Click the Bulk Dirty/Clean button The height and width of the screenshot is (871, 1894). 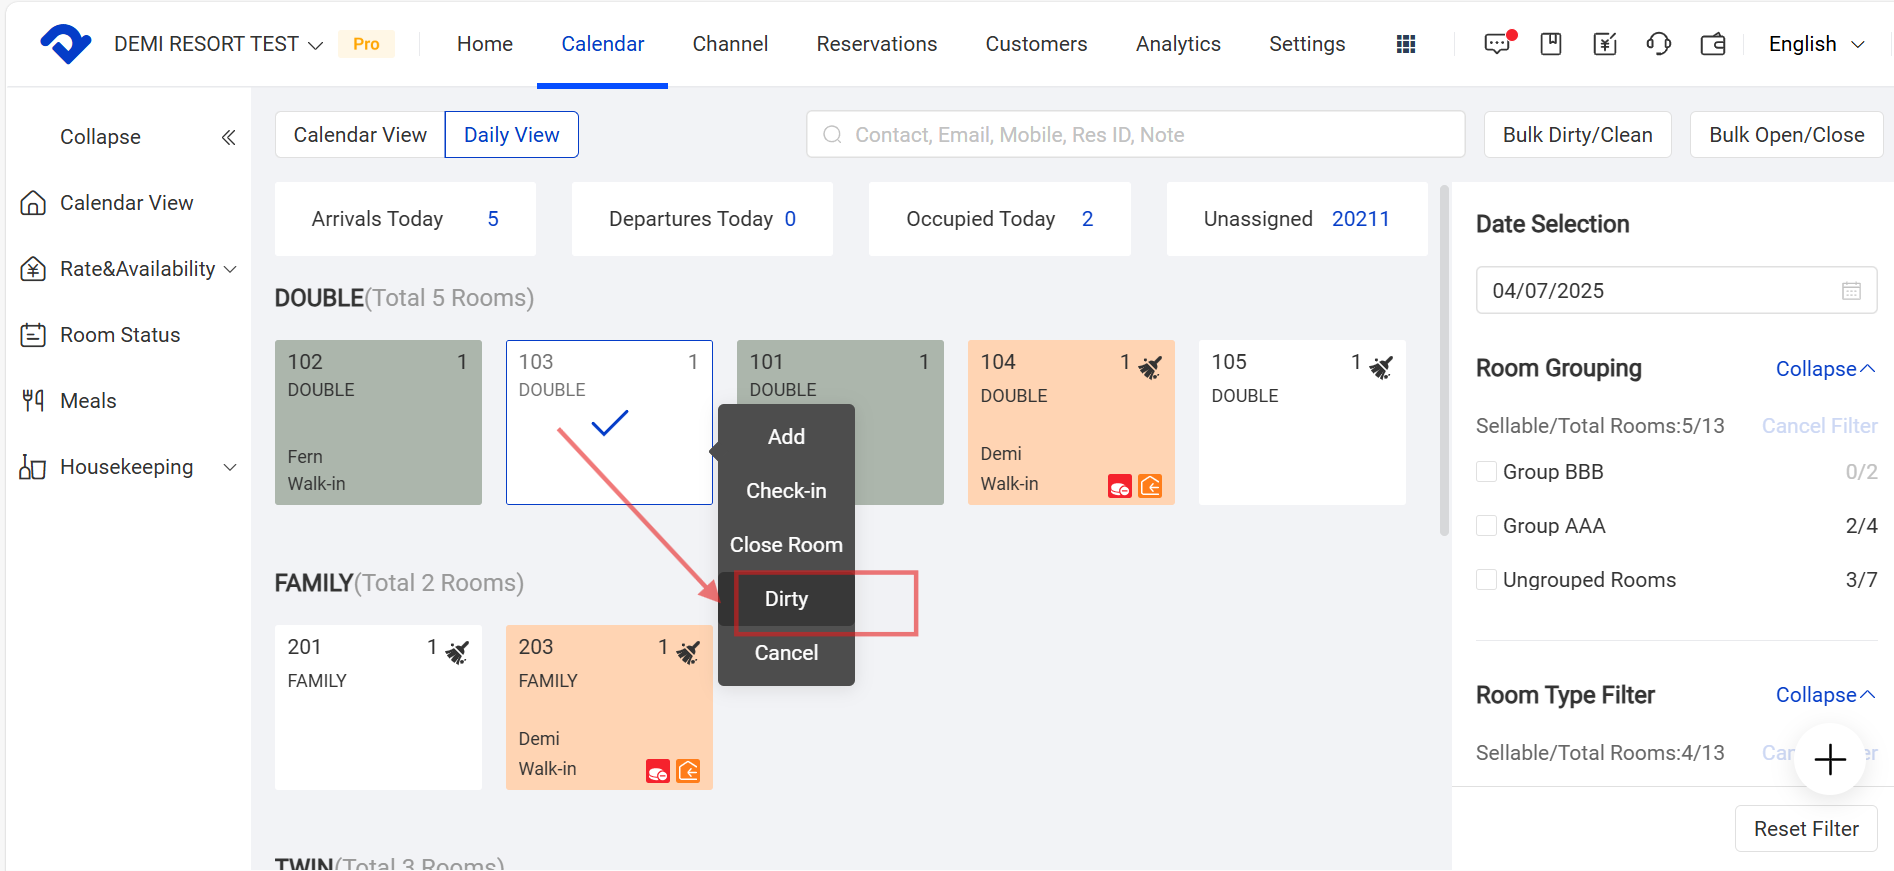1577,135
